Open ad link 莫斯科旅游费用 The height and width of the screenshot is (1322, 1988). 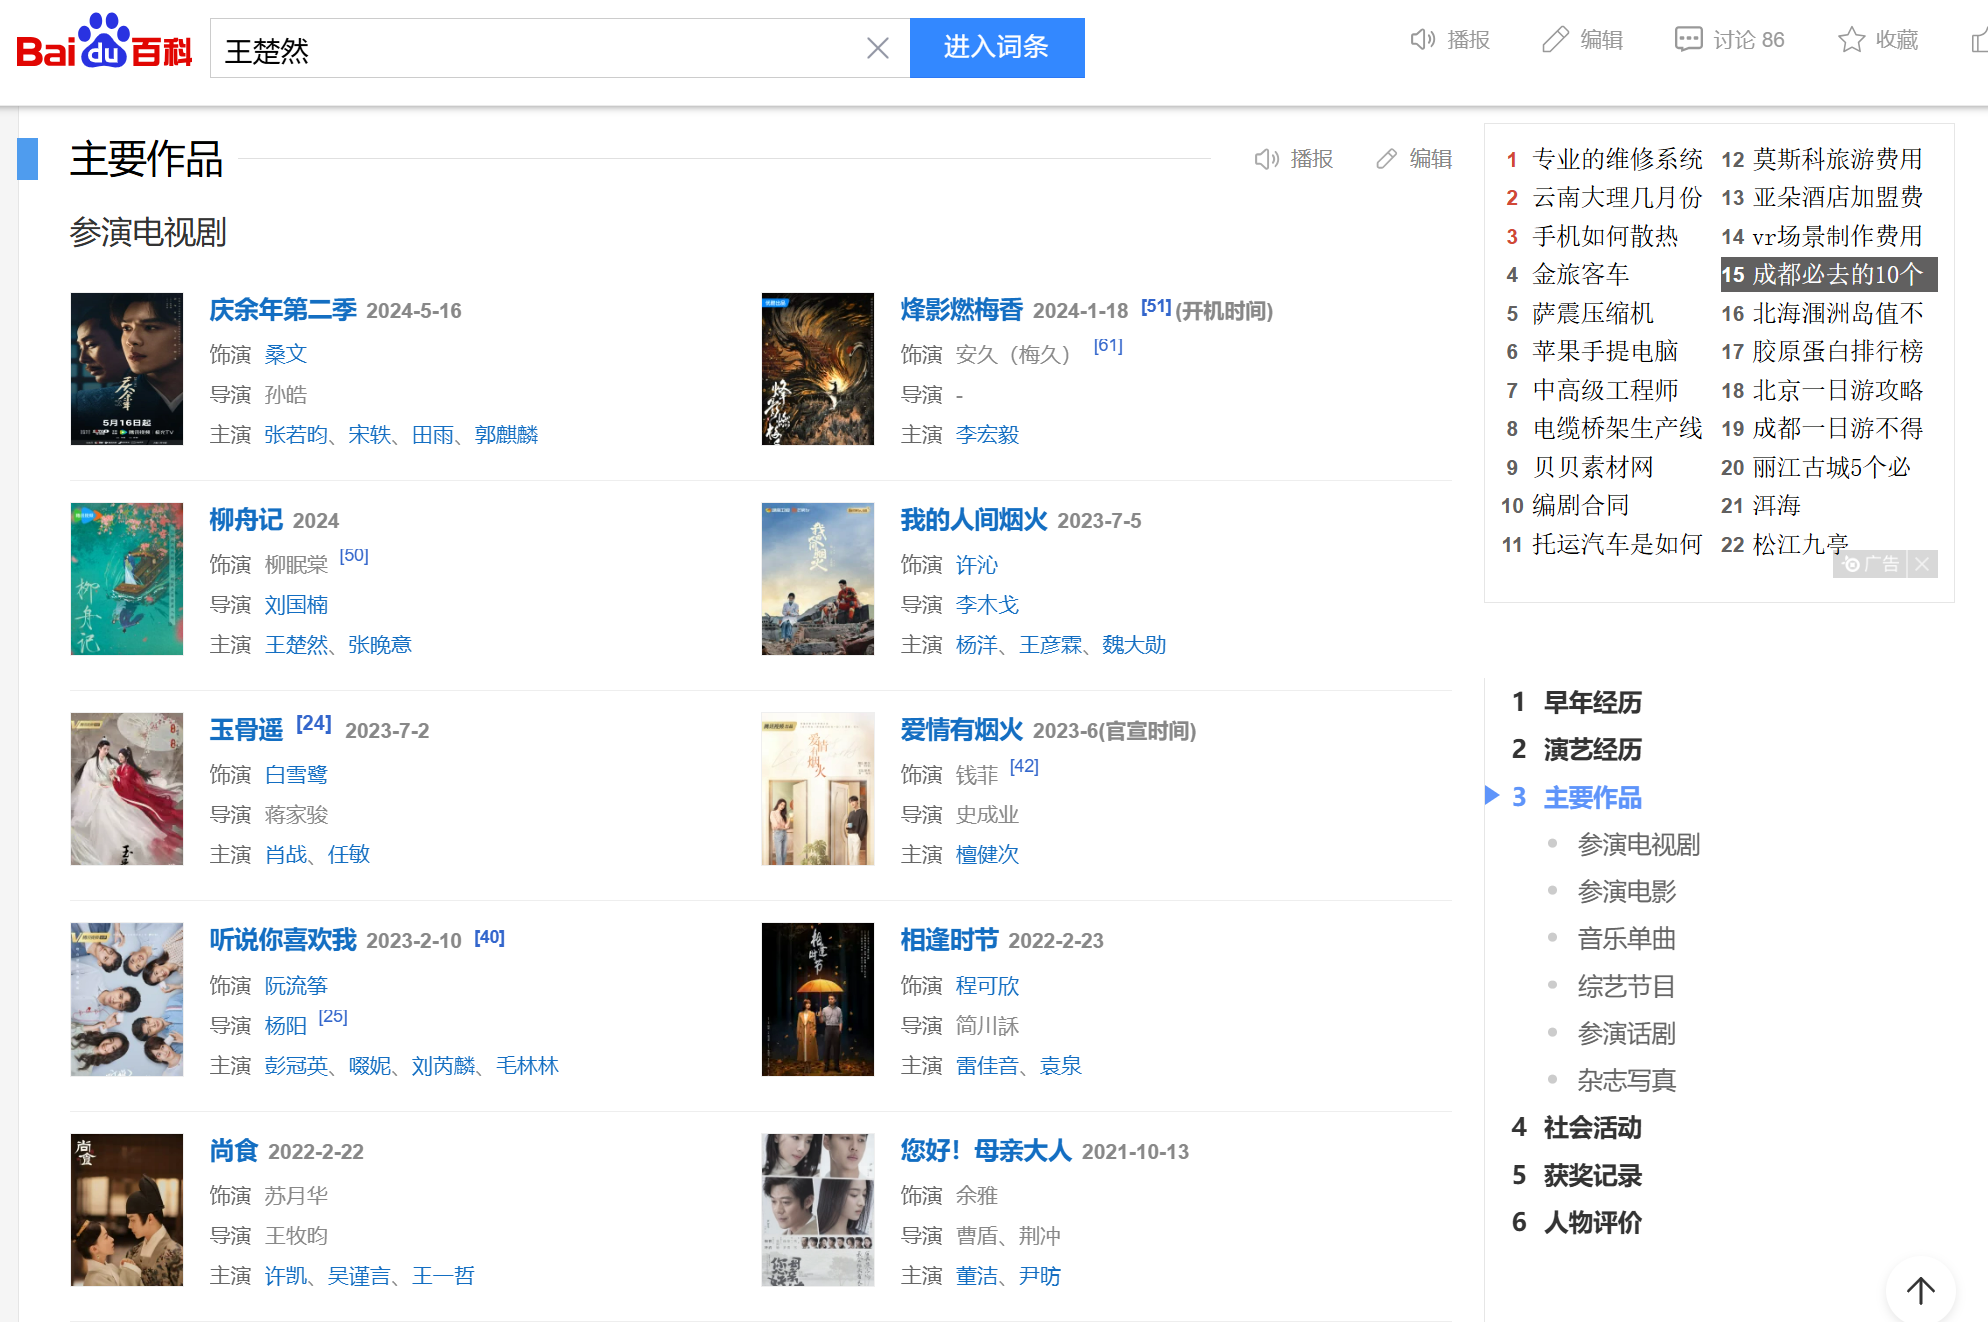click(x=1838, y=159)
